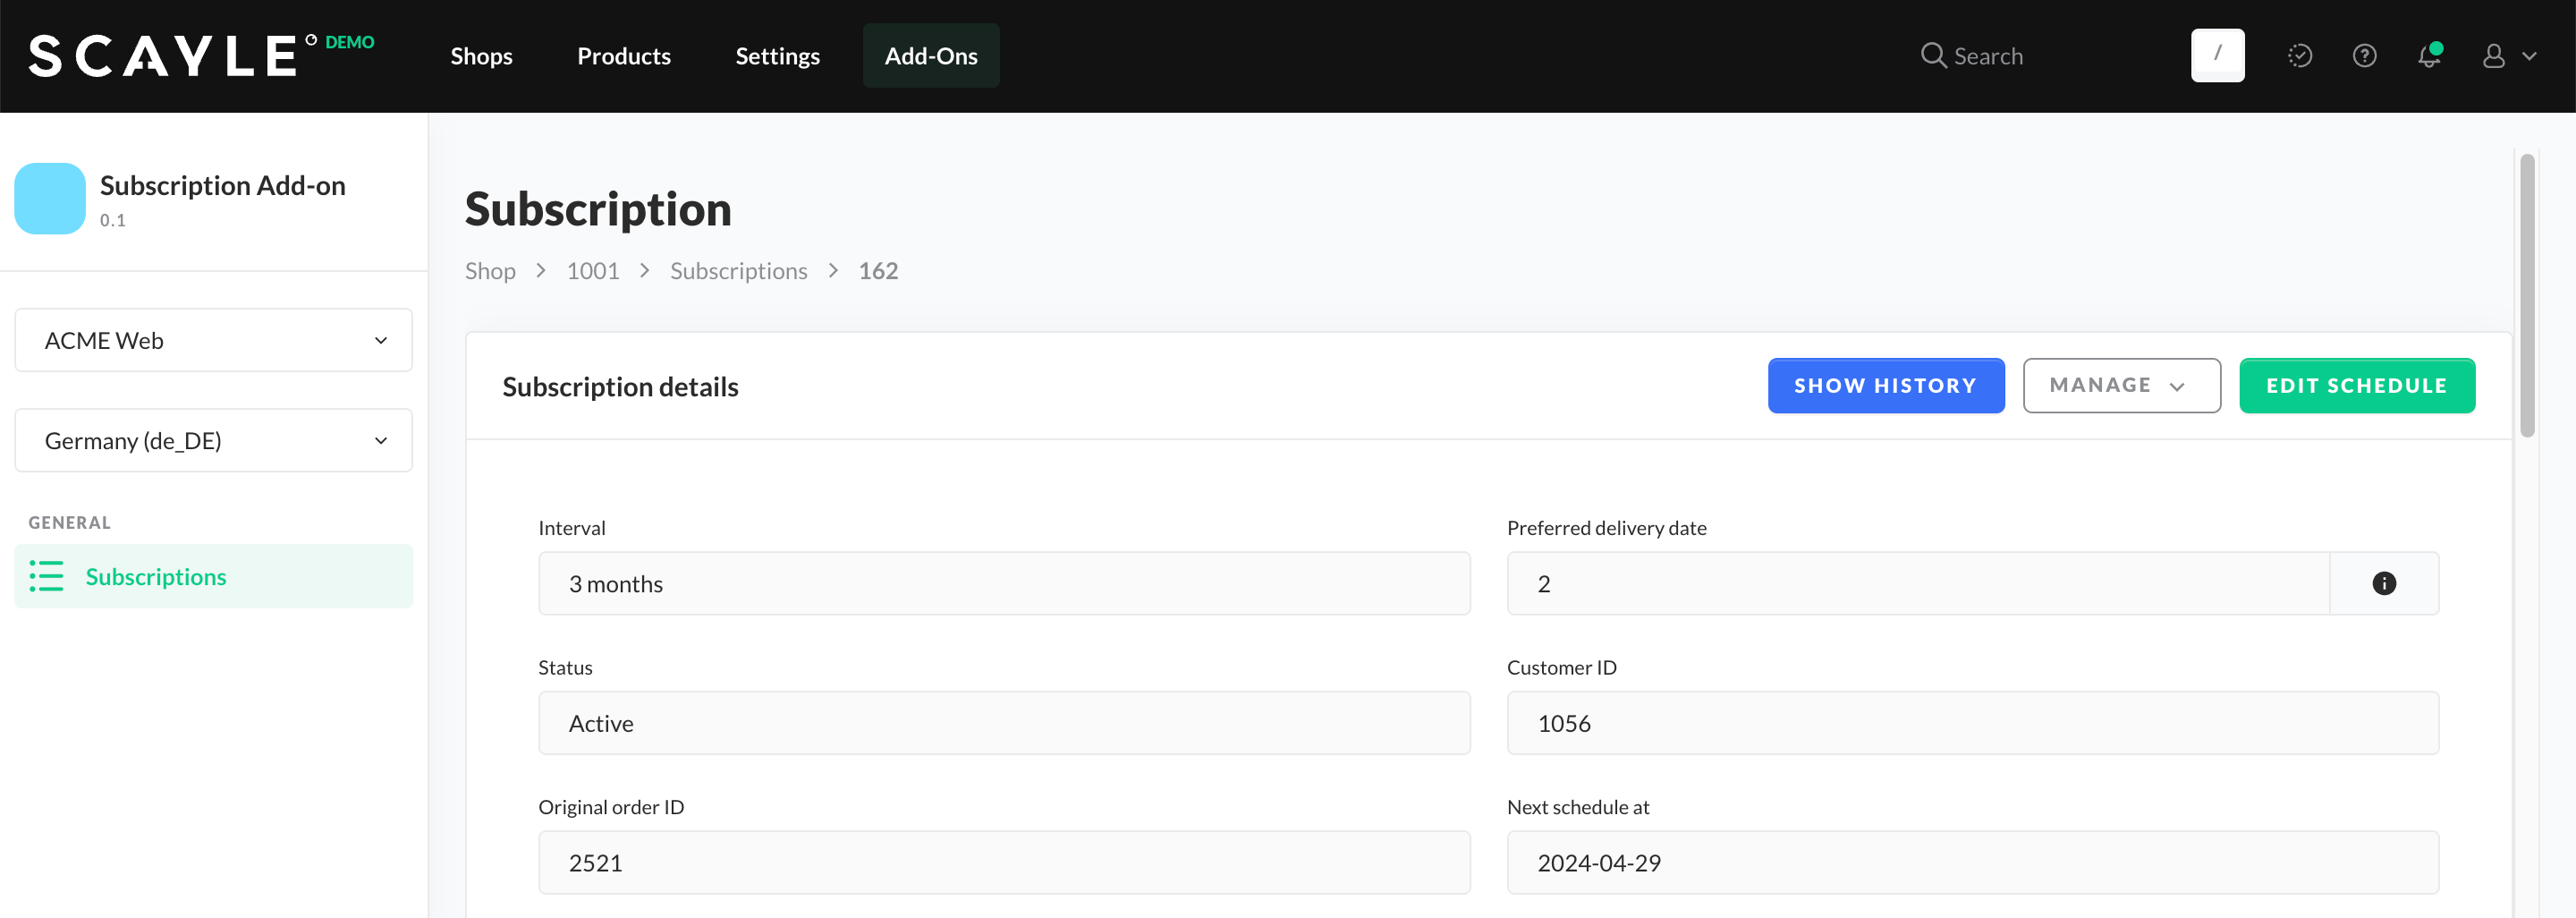Viewport: 2576px width, 918px height.
Task: Open the help question mark icon
Action: tap(2364, 56)
